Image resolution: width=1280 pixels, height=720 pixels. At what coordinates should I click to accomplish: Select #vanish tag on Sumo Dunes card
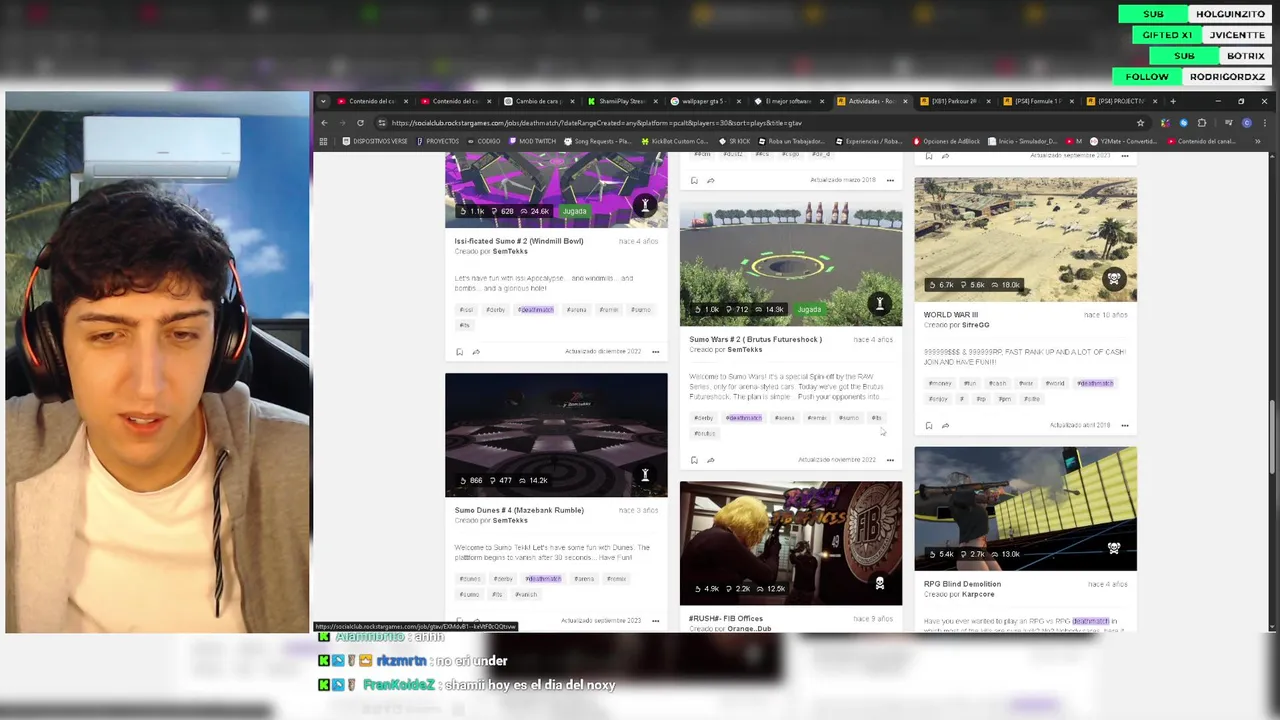(x=526, y=594)
